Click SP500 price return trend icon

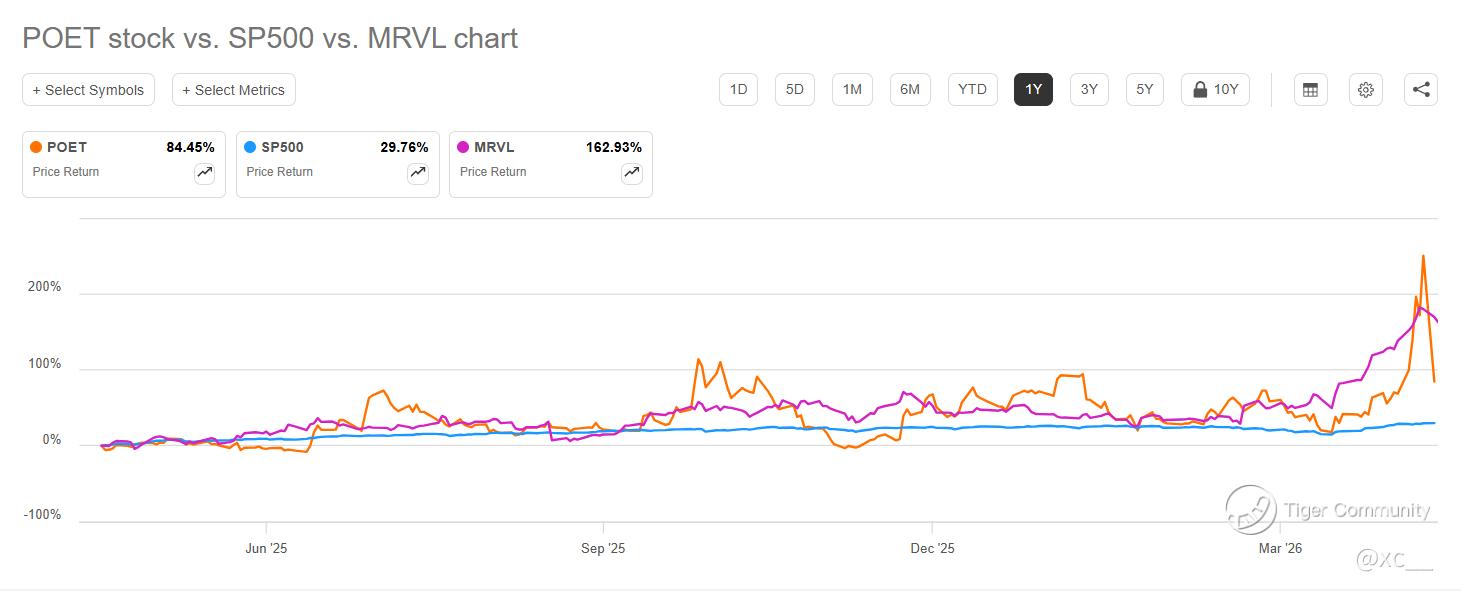click(418, 173)
